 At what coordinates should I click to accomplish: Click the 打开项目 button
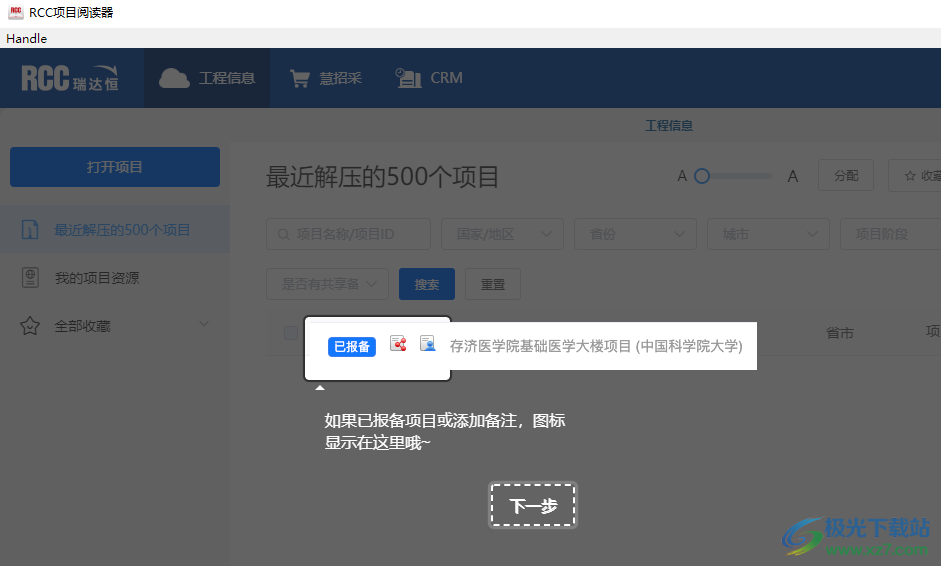point(115,167)
